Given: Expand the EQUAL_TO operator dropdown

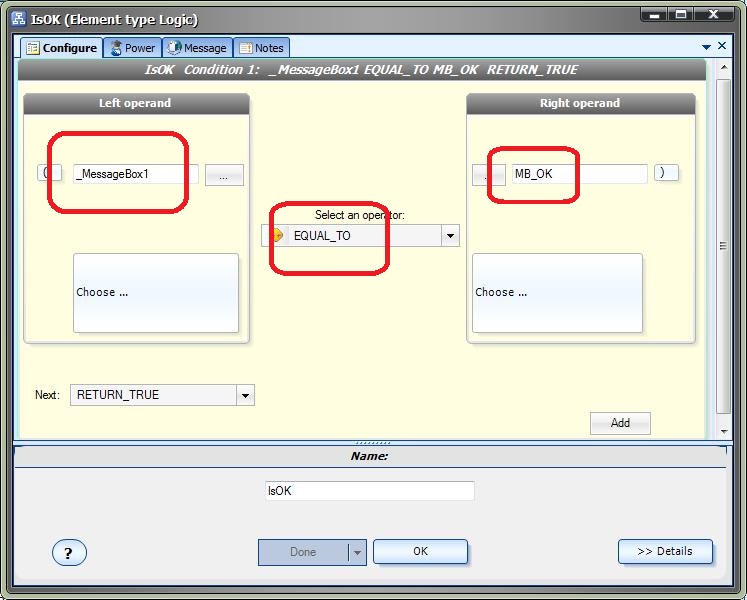Looking at the screenshot, I should [450, 235].
